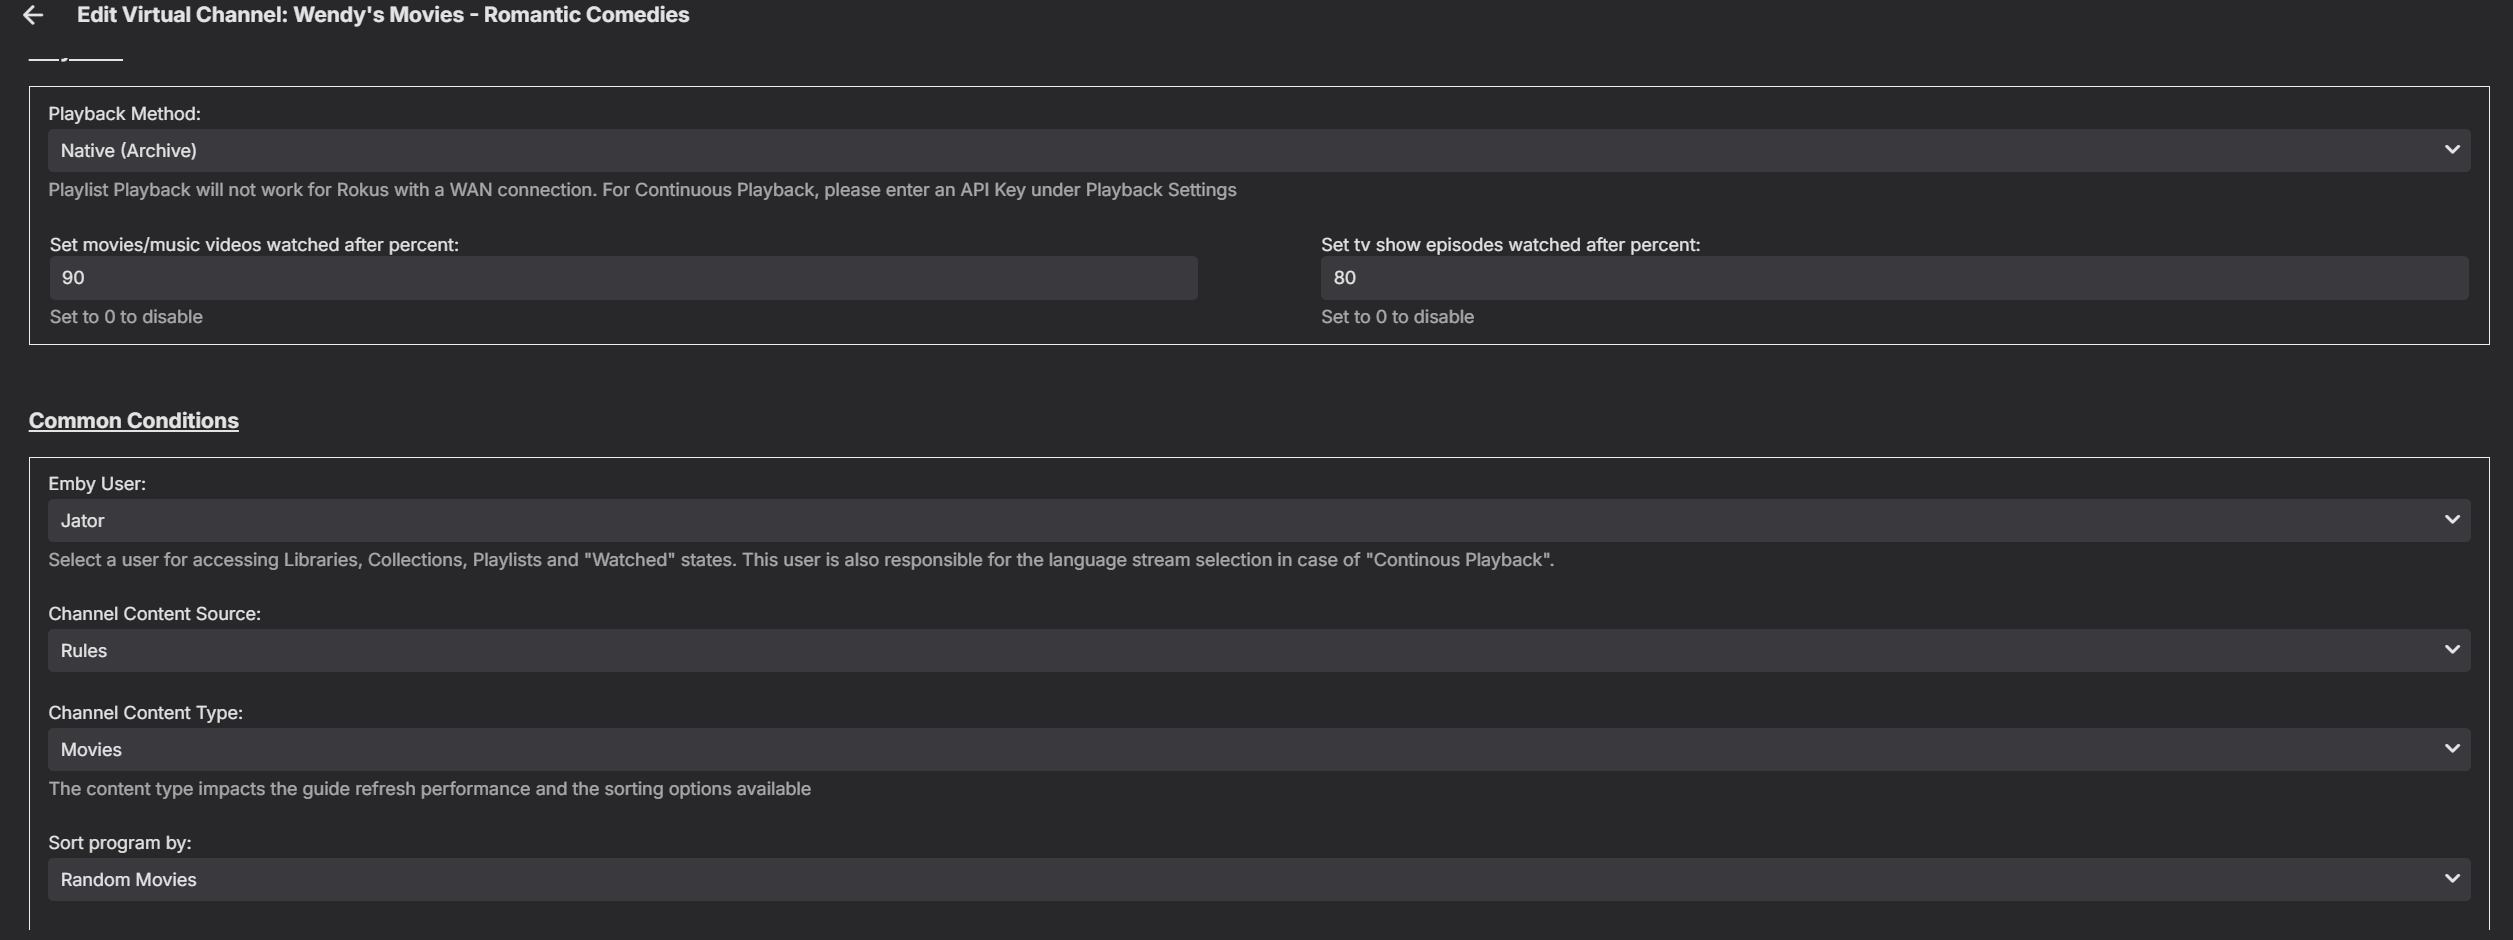The width and height of the screenshot is (2513, 940).
Task: Click the chevron arrow on Rules field
Action: click(2451, 650)
